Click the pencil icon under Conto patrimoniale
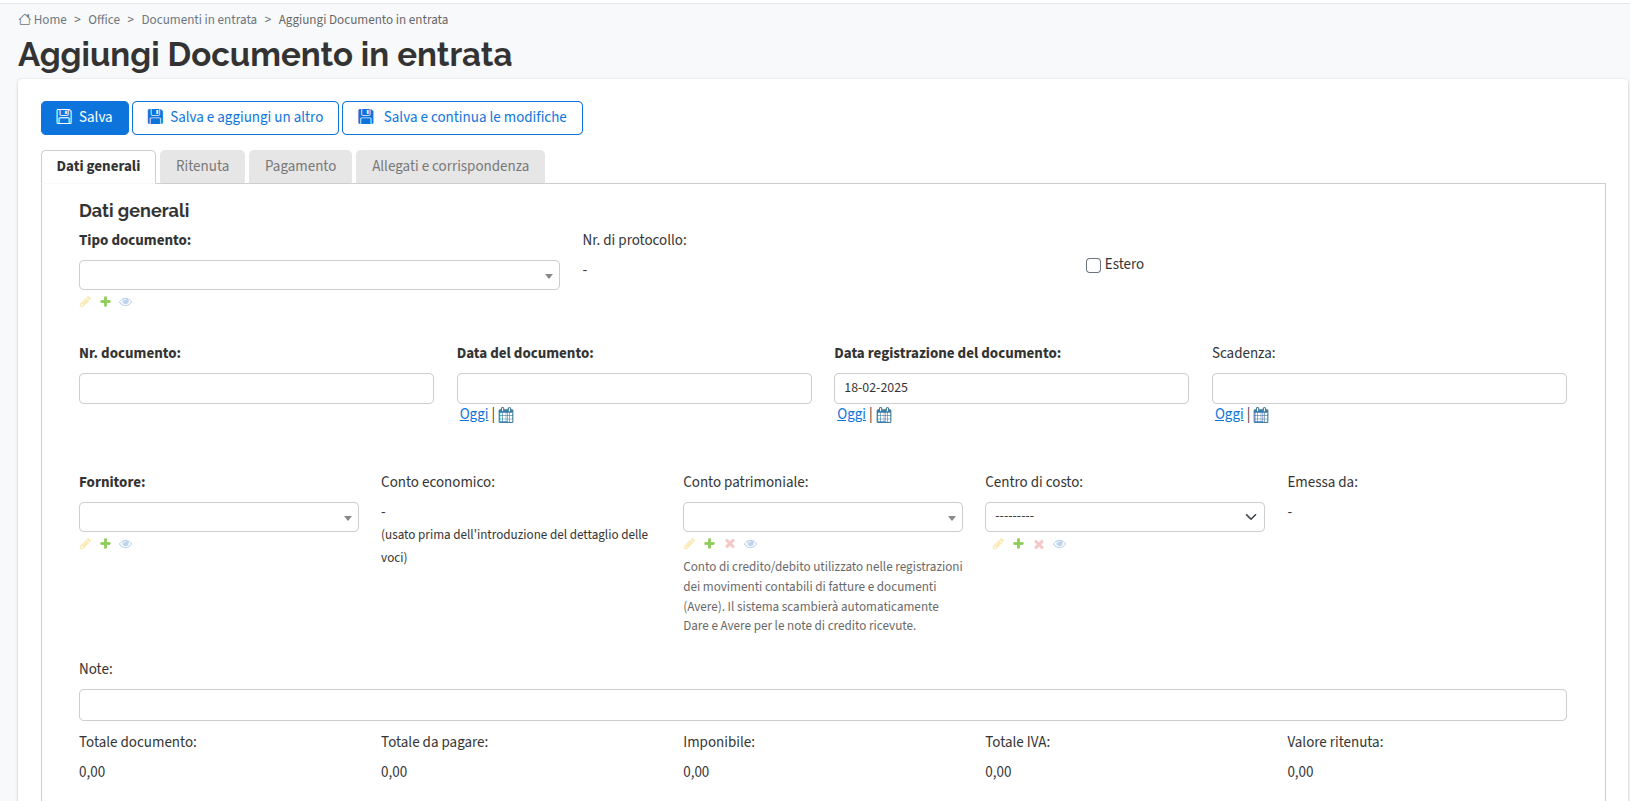The width and height of the screenshot is (1630, 801). tap(689, 544)
